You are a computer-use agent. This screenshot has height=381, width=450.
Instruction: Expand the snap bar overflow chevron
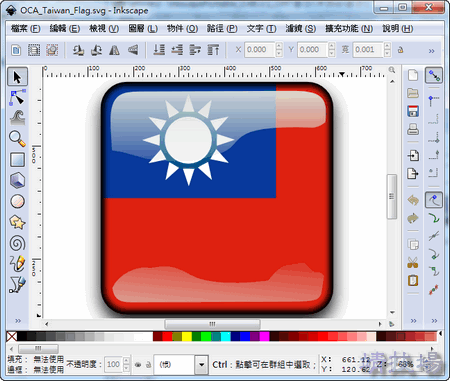coord(434,321)
